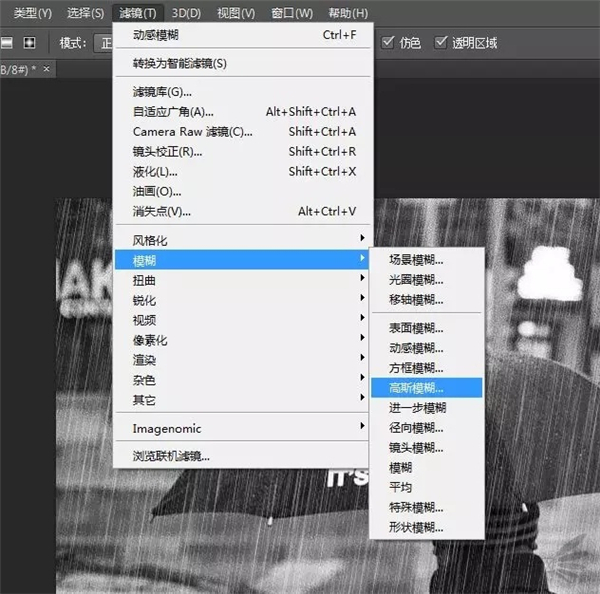
Task: Apply 进一步模糊 filter
Action: [427, 408]
